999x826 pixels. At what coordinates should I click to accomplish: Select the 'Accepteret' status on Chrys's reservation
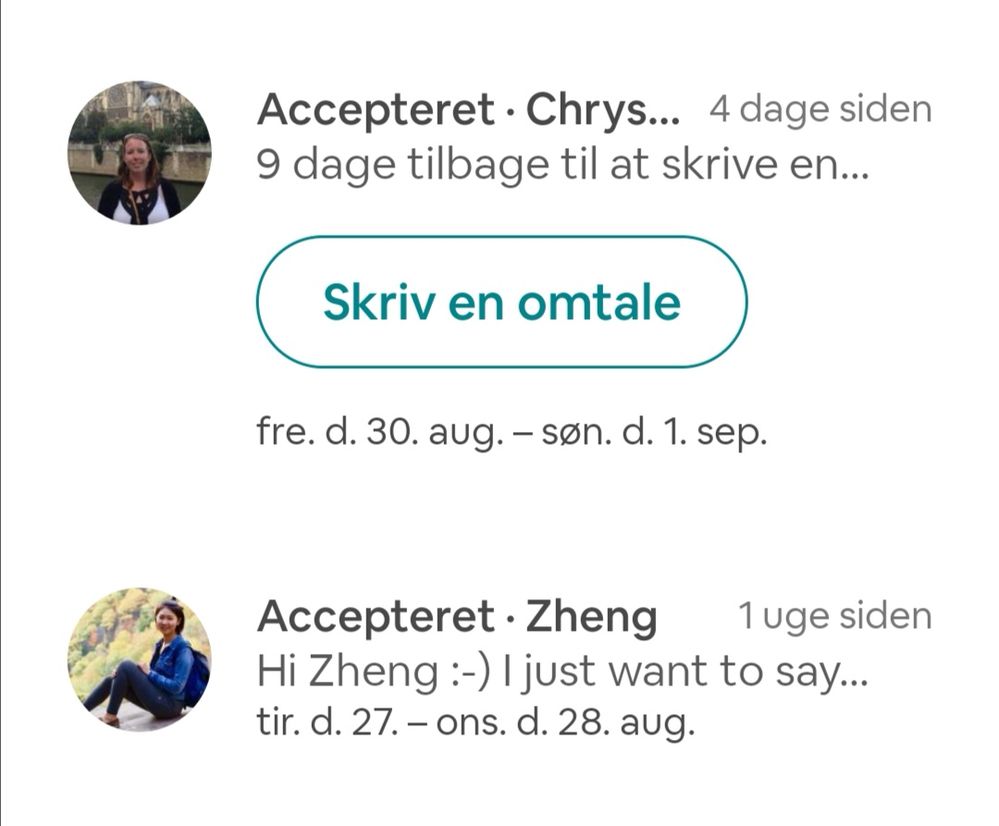pyautogui.click(x=376, y=110)
